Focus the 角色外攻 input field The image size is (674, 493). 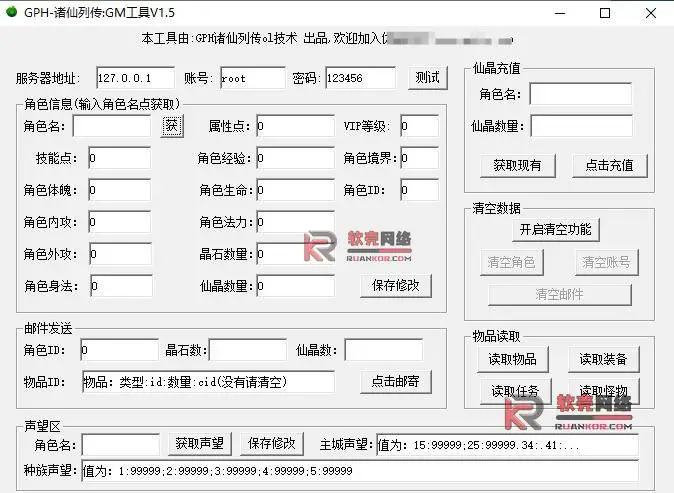(120, 254)
